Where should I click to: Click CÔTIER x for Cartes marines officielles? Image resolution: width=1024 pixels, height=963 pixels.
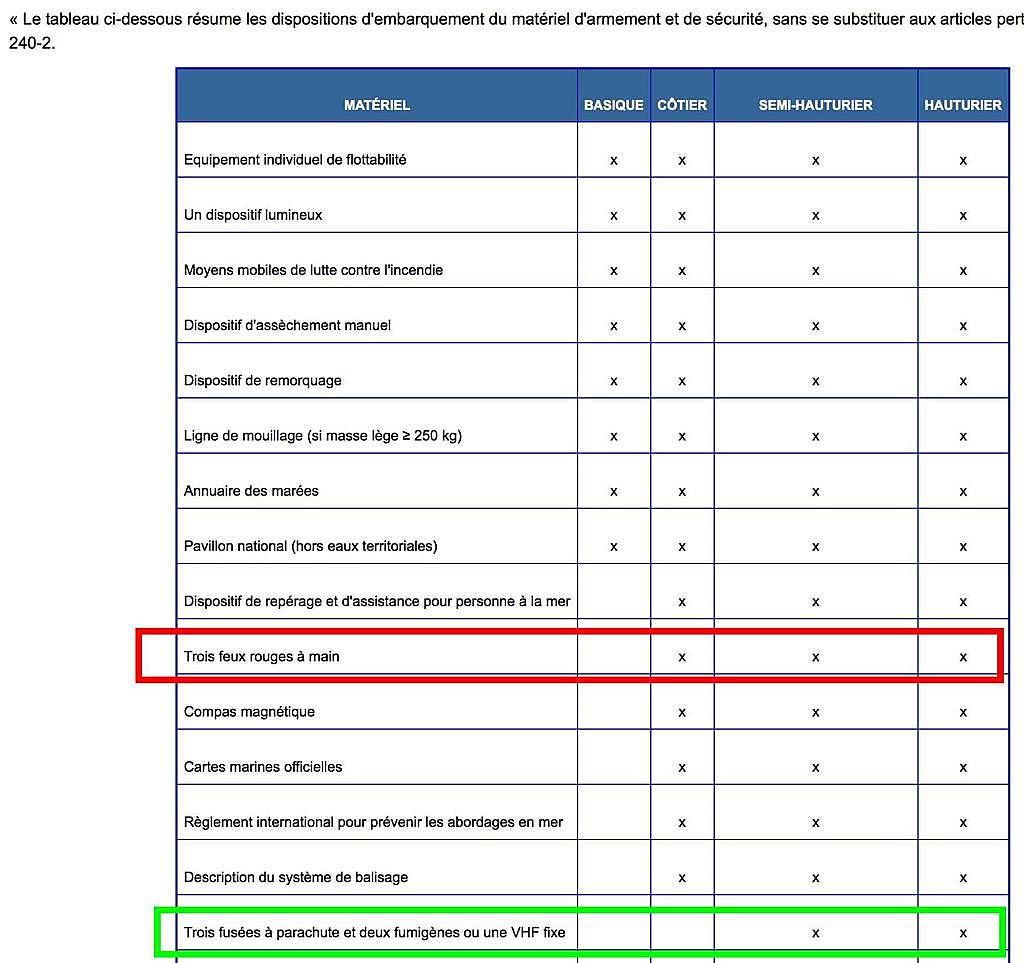(682, 768)
